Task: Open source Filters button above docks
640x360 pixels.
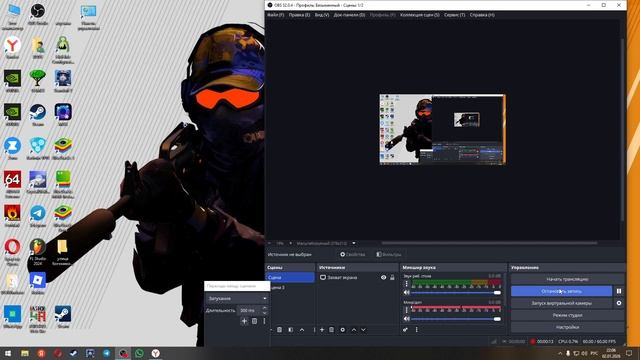Action: 389,254
